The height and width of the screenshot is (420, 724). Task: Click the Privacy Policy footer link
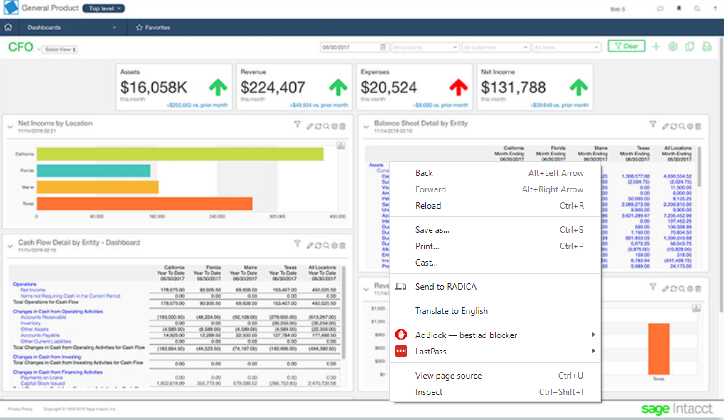click(20, 409)
